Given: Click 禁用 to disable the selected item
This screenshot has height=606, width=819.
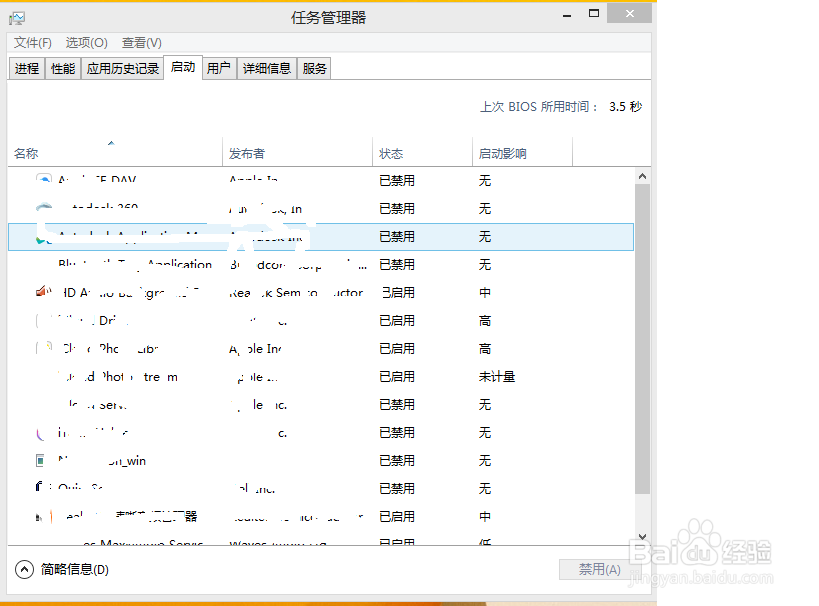Looking at the screenshot, I should click(x=598, y=569).
